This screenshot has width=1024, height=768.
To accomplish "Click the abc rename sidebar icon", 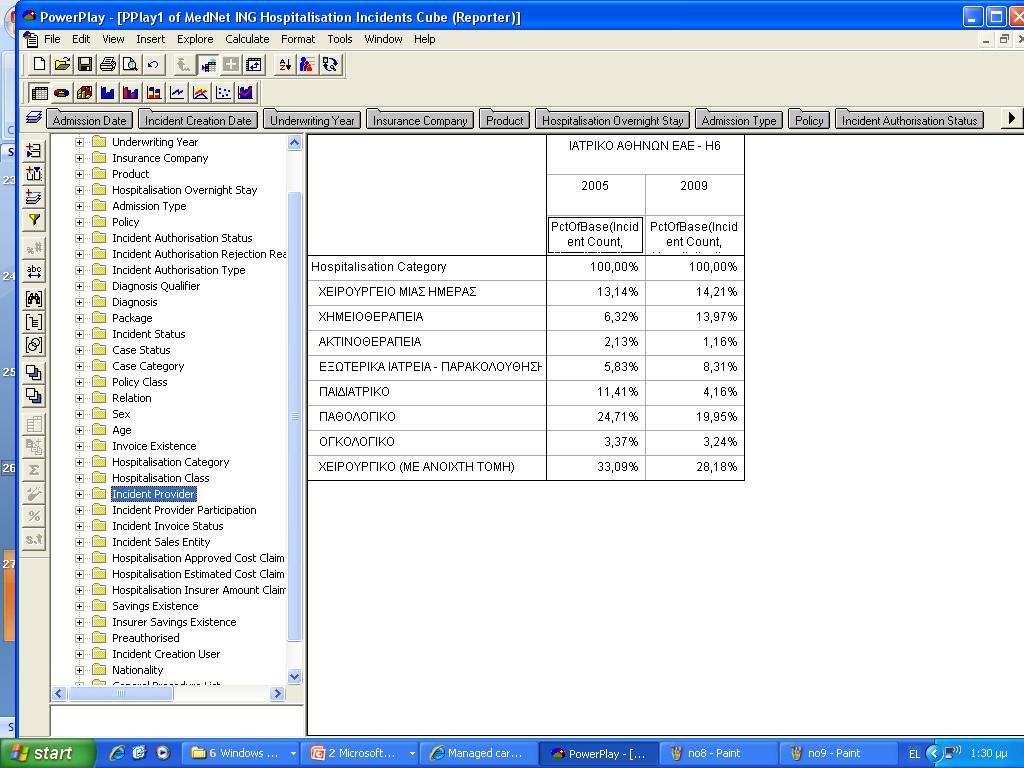I will pyautogui.click(x=34, y=271).
